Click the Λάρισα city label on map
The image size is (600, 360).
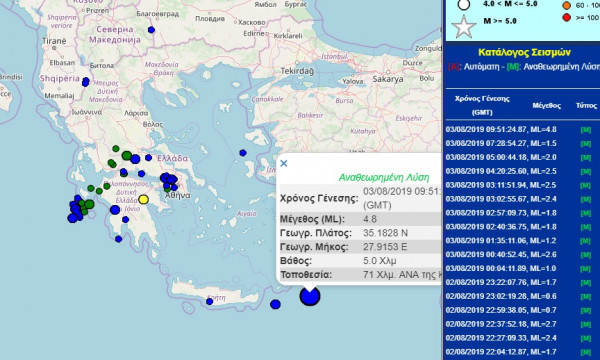[136, 113]
